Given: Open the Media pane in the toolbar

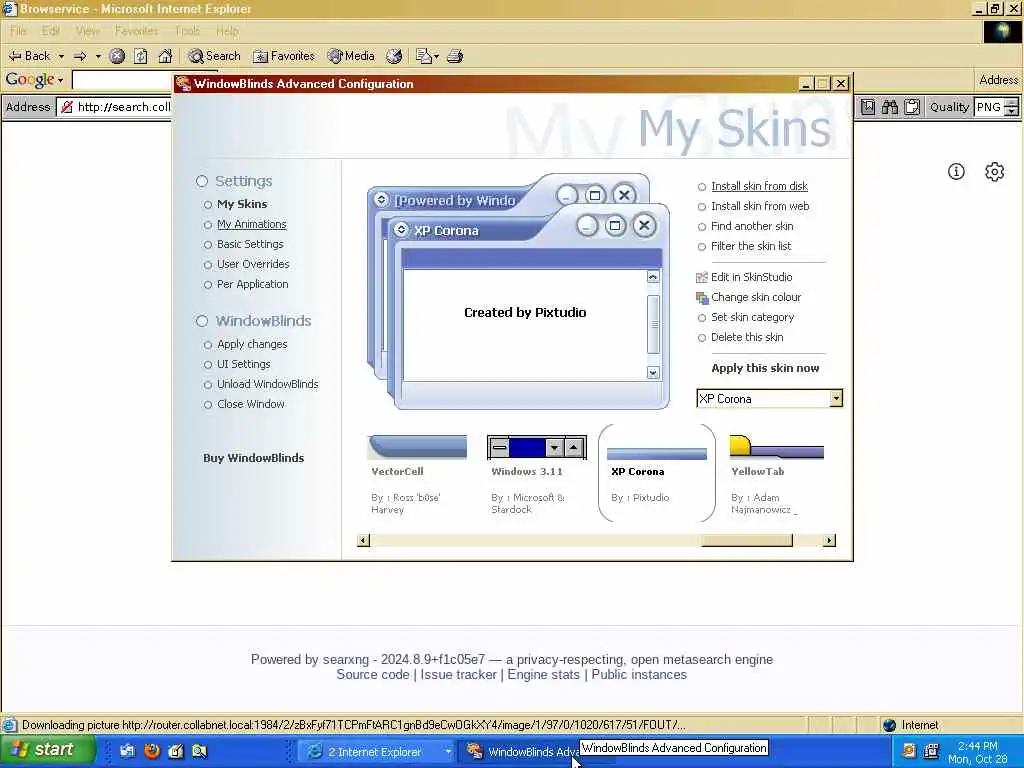Looking at the screenshot, I should pyautogui.click(x=351, y=56).
